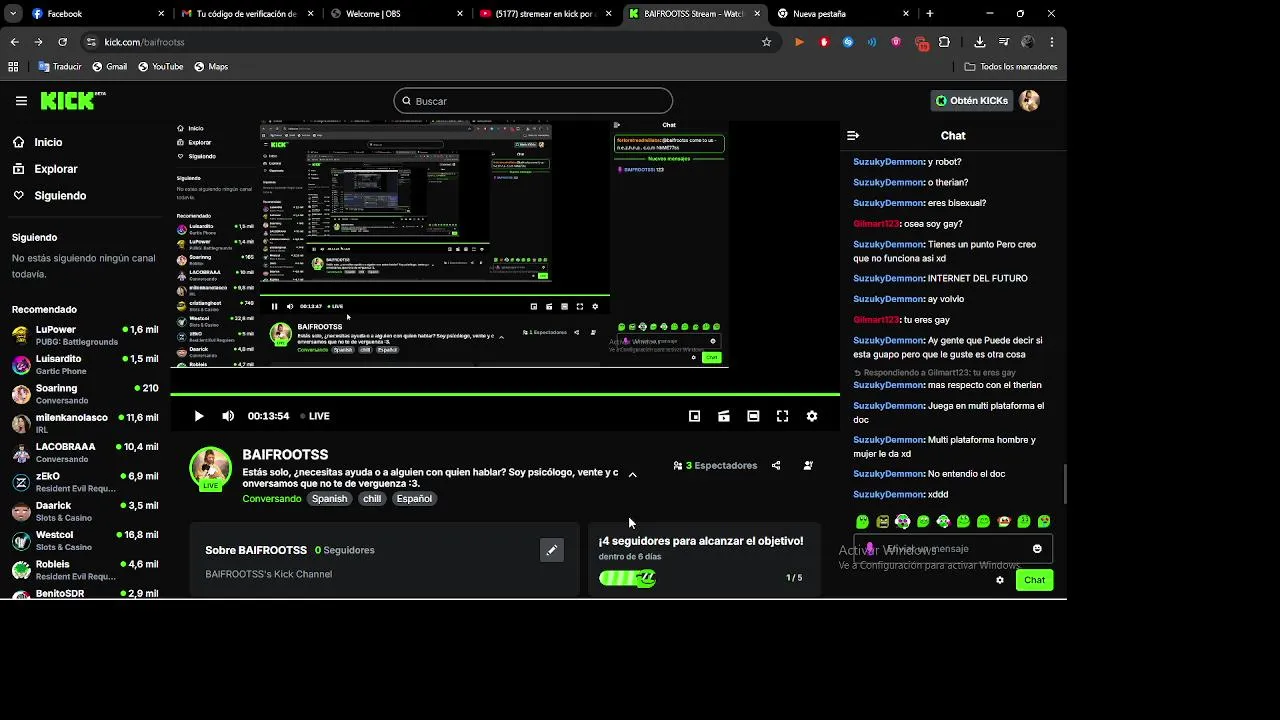Viewport: 1280px width, 720px height.
Task: Open LACOBRAAA recommended channel
Action: point(85,452)
